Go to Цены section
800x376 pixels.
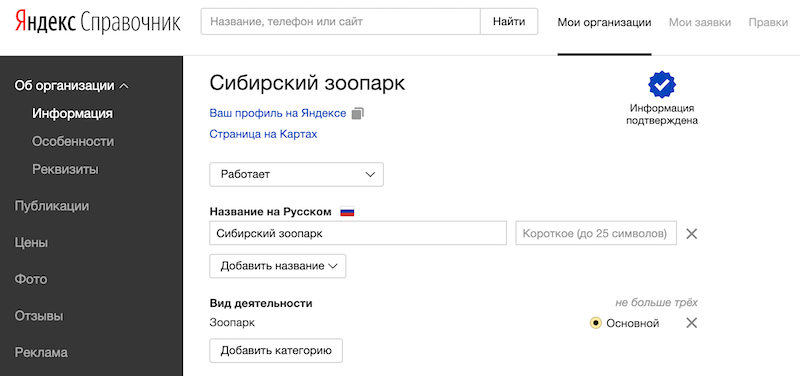click(x=31, y=243)
